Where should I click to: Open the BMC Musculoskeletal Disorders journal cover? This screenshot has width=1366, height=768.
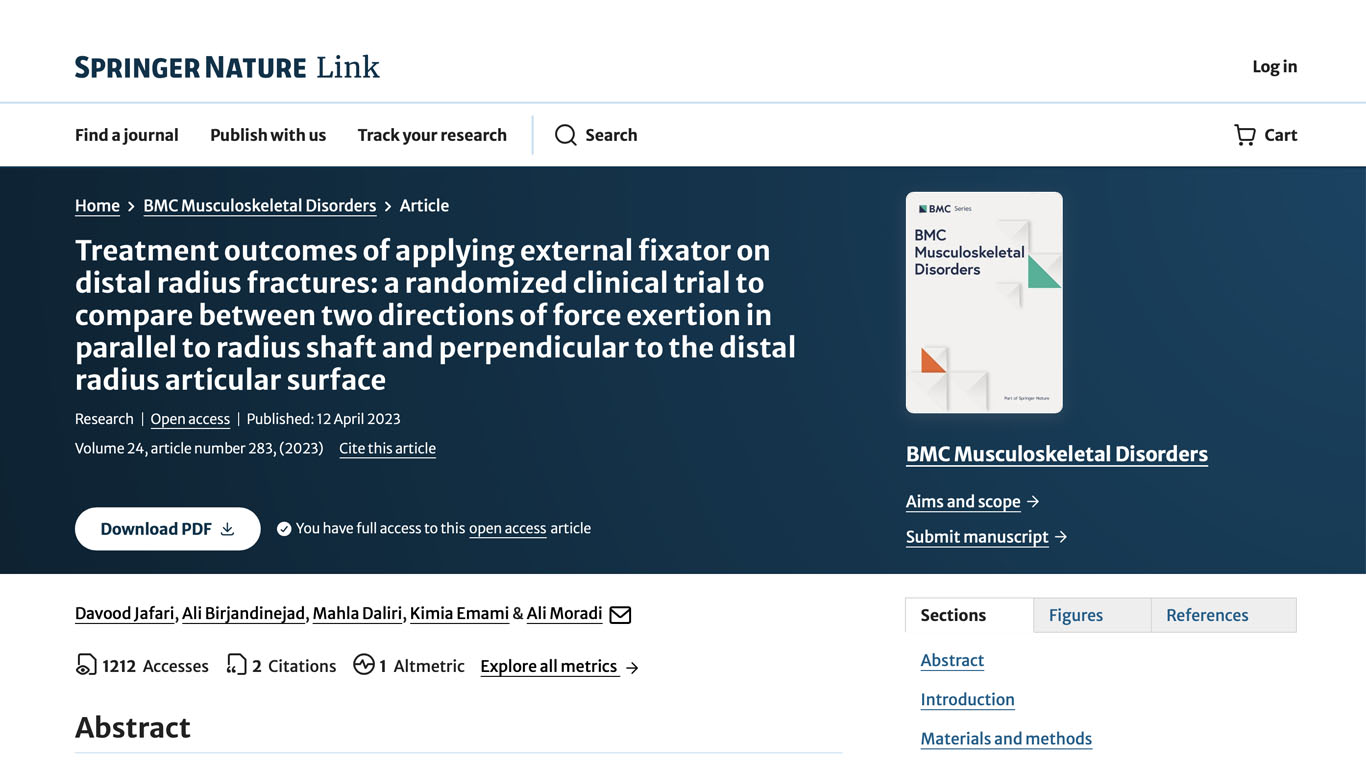[x=984, y=302]
